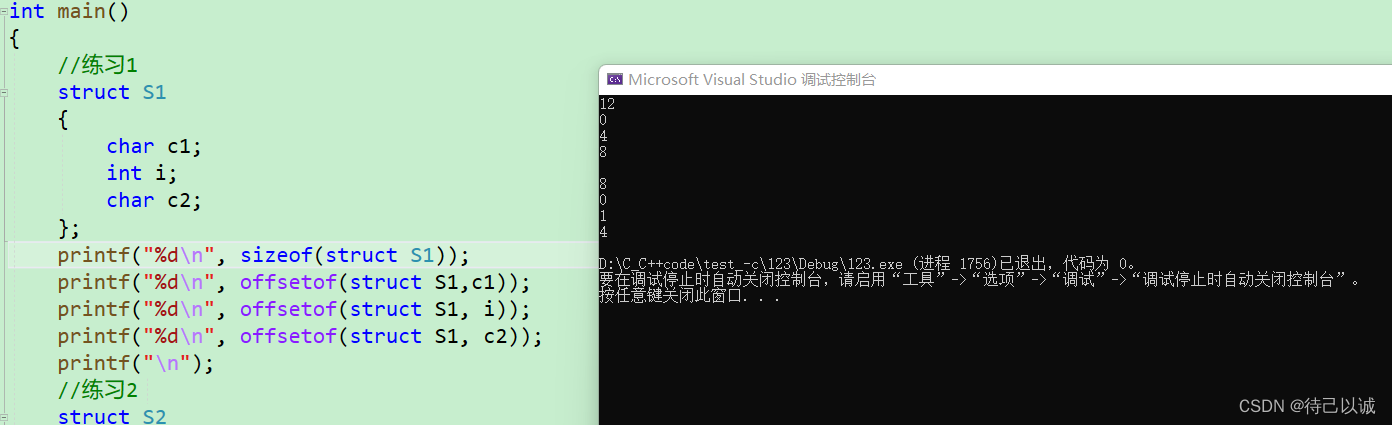
Task: Click the console output value '1'
Action: [x=603, y=216]
